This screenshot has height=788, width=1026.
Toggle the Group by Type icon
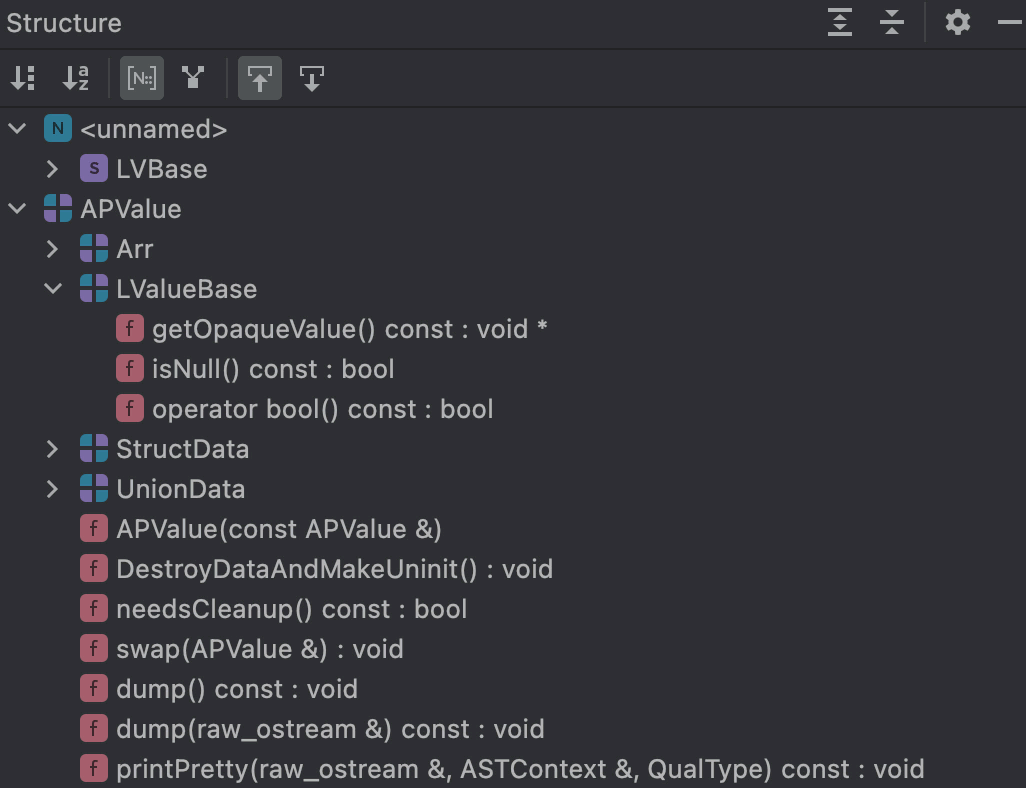(x=193, y=78)
